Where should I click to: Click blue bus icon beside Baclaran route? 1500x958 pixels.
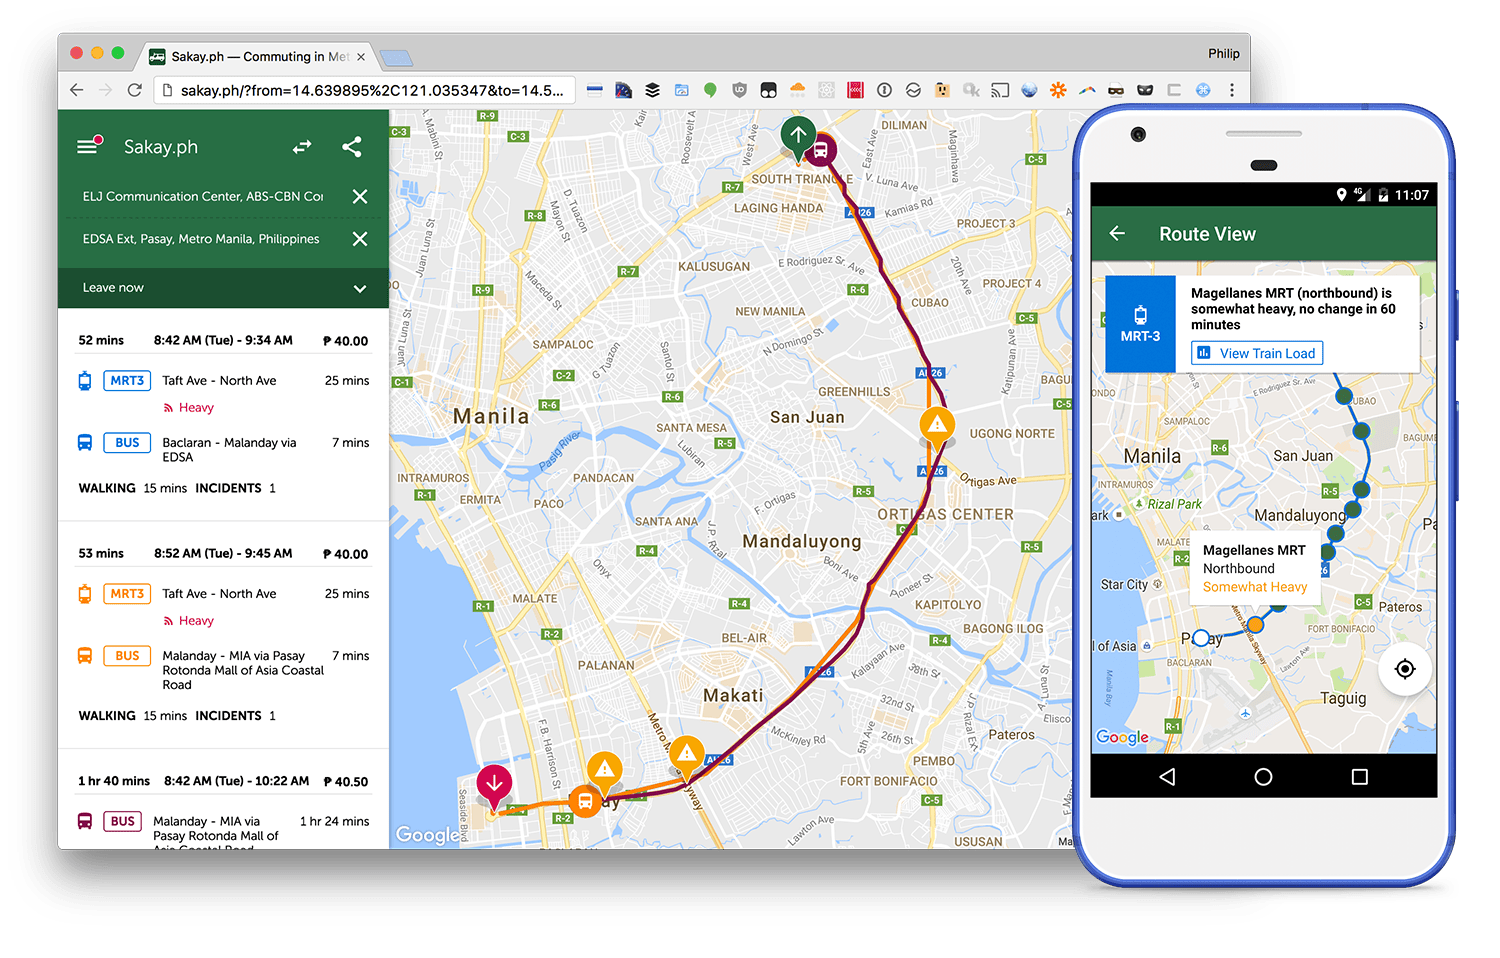tap(85, 443)
